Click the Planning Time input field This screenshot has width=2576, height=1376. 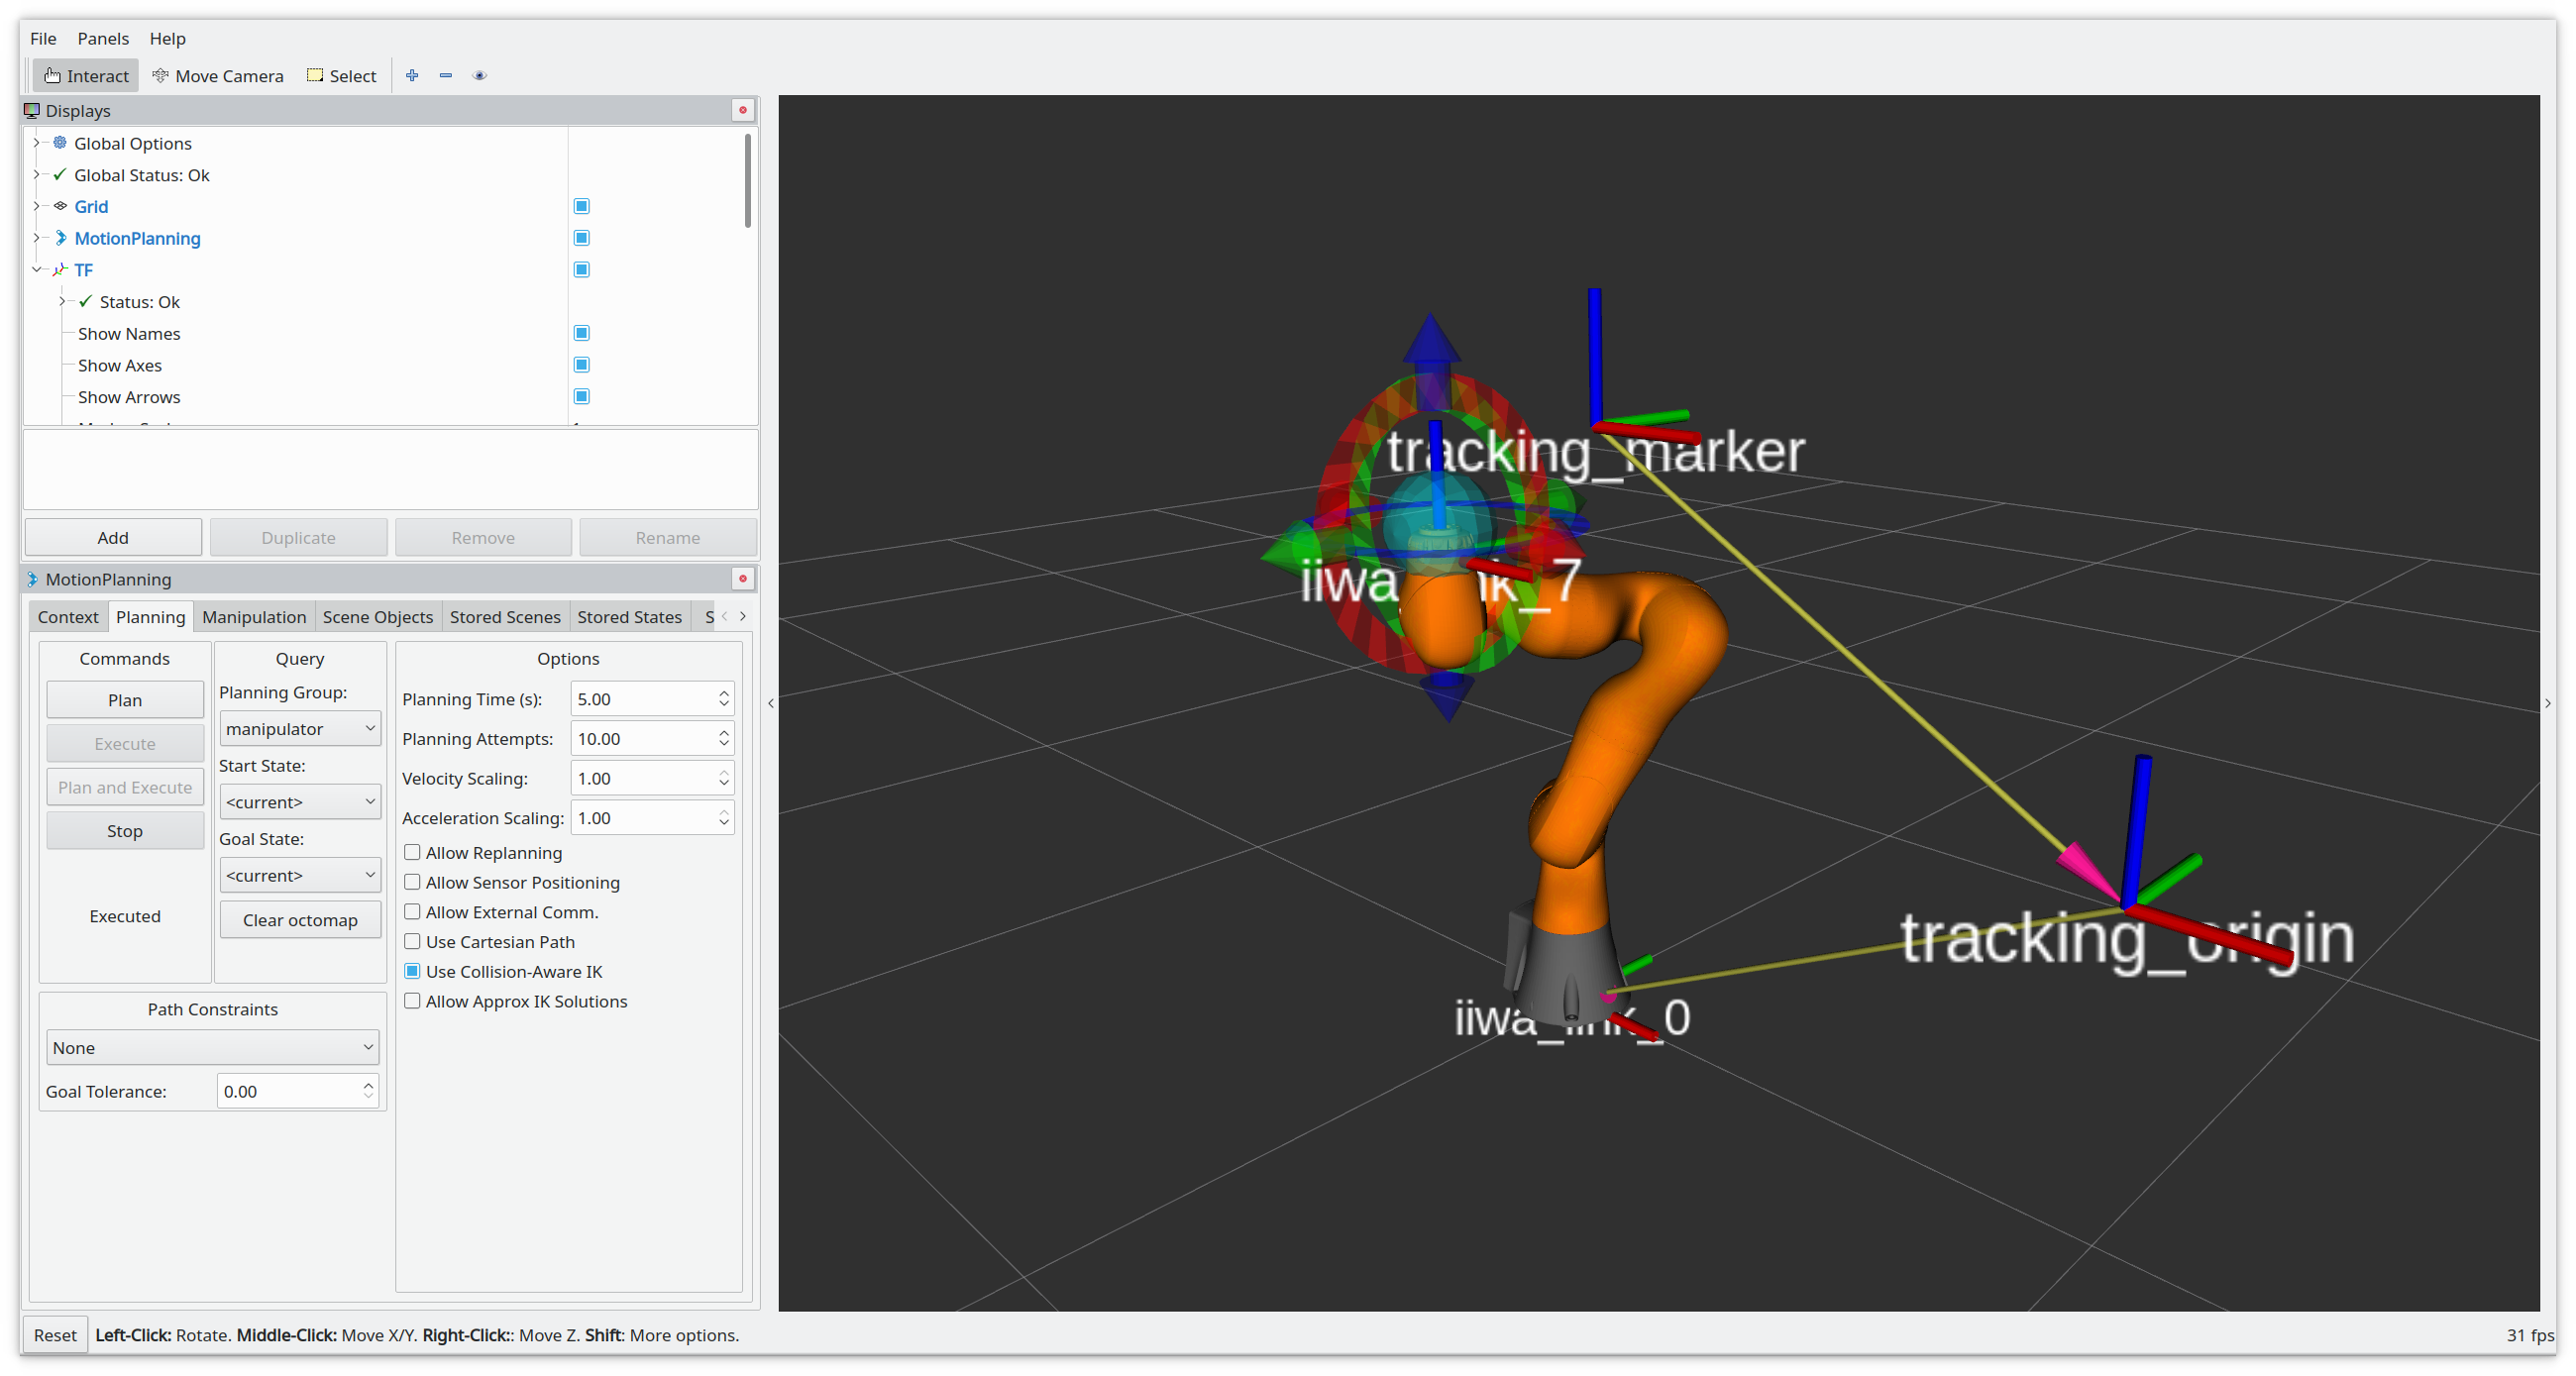click(642, 699)
